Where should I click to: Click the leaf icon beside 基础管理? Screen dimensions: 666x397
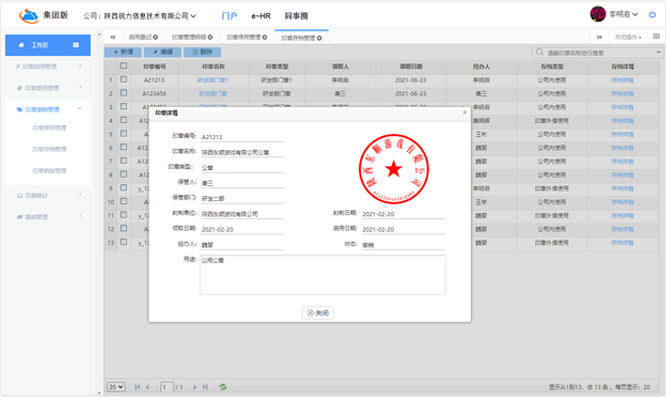(20, 217)
